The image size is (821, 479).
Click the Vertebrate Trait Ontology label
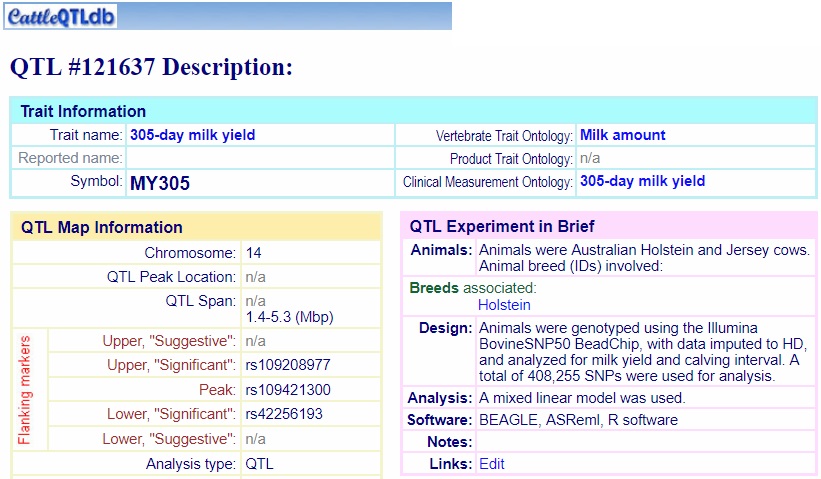504,136
